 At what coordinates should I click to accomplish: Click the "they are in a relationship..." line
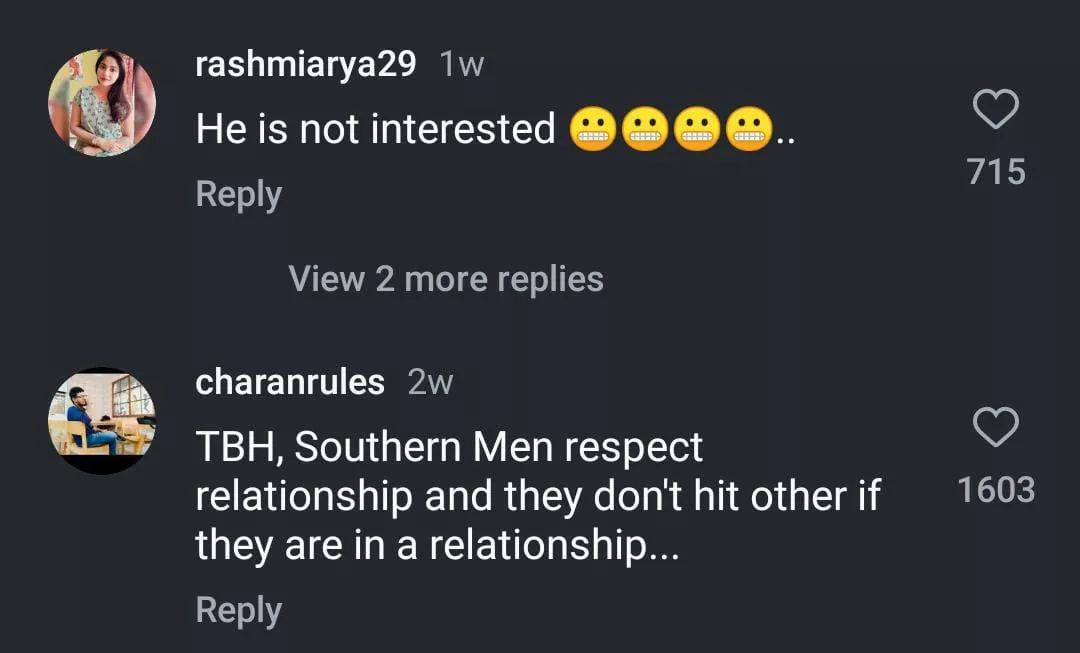(x=437, y=546)
